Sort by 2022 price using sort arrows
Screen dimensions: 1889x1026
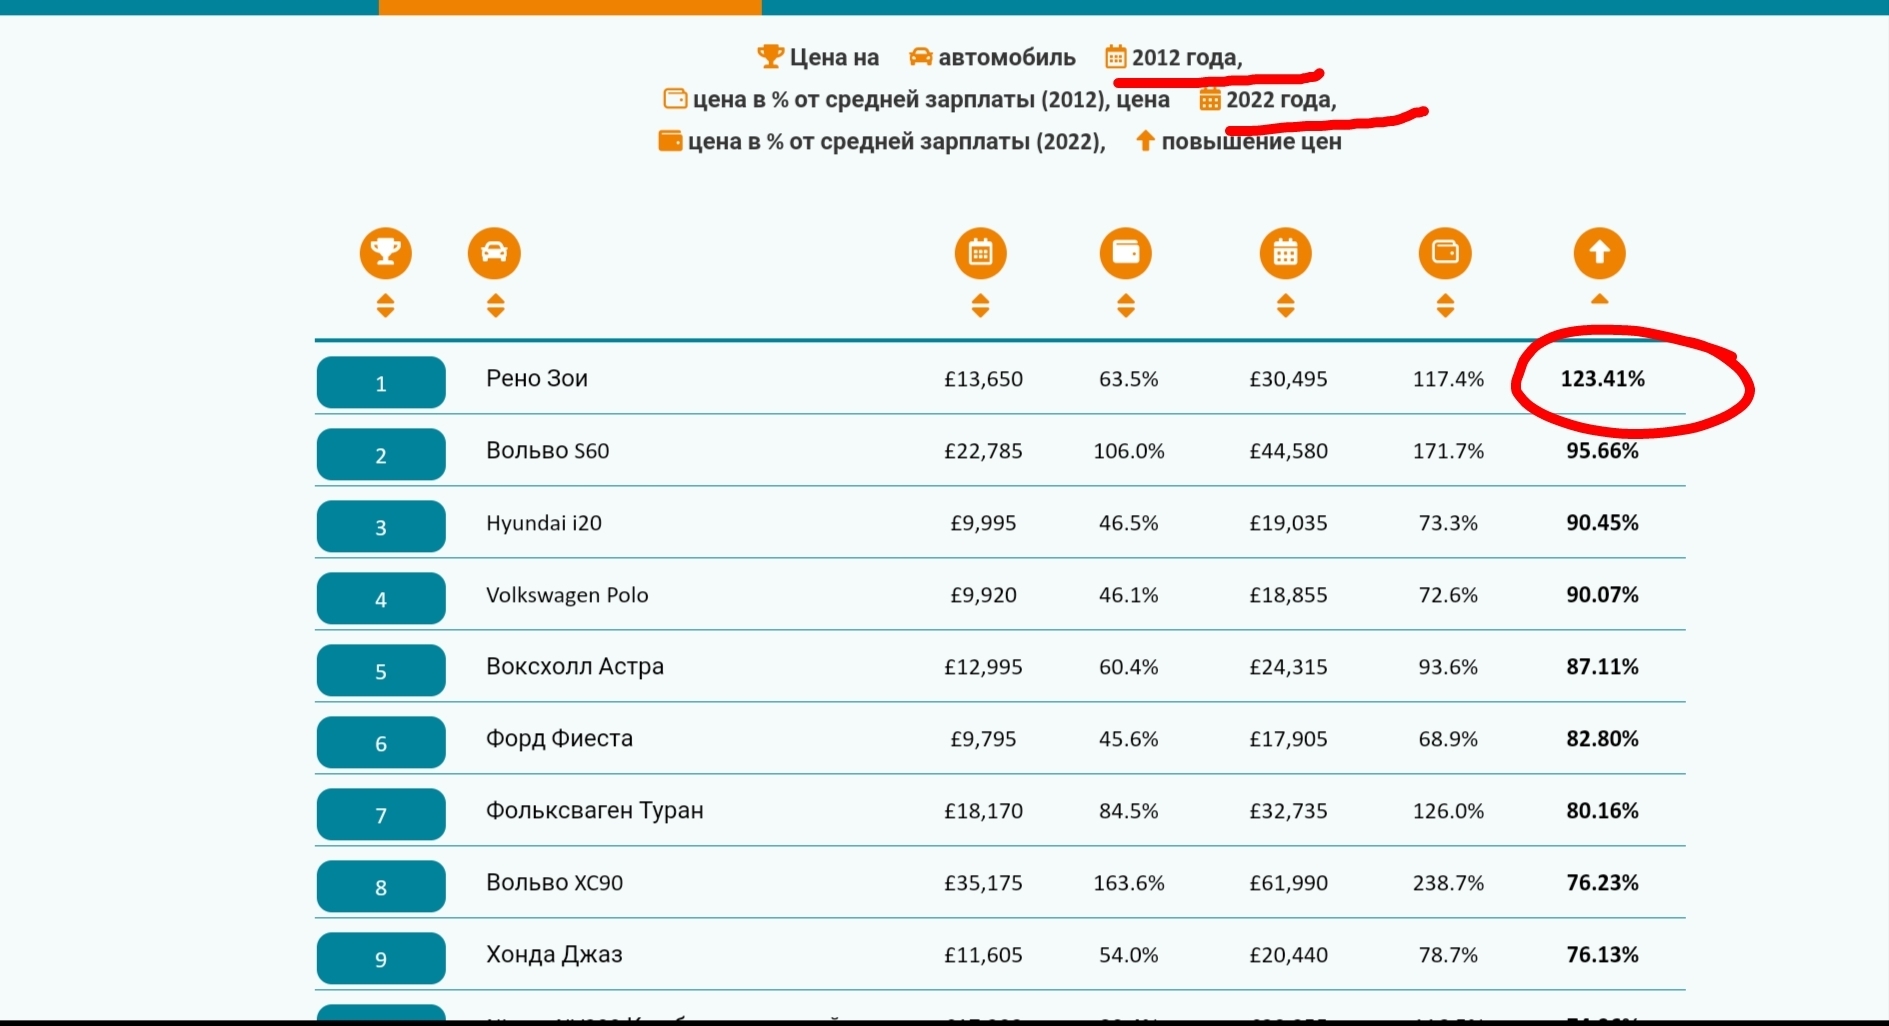pos(1286,306)
